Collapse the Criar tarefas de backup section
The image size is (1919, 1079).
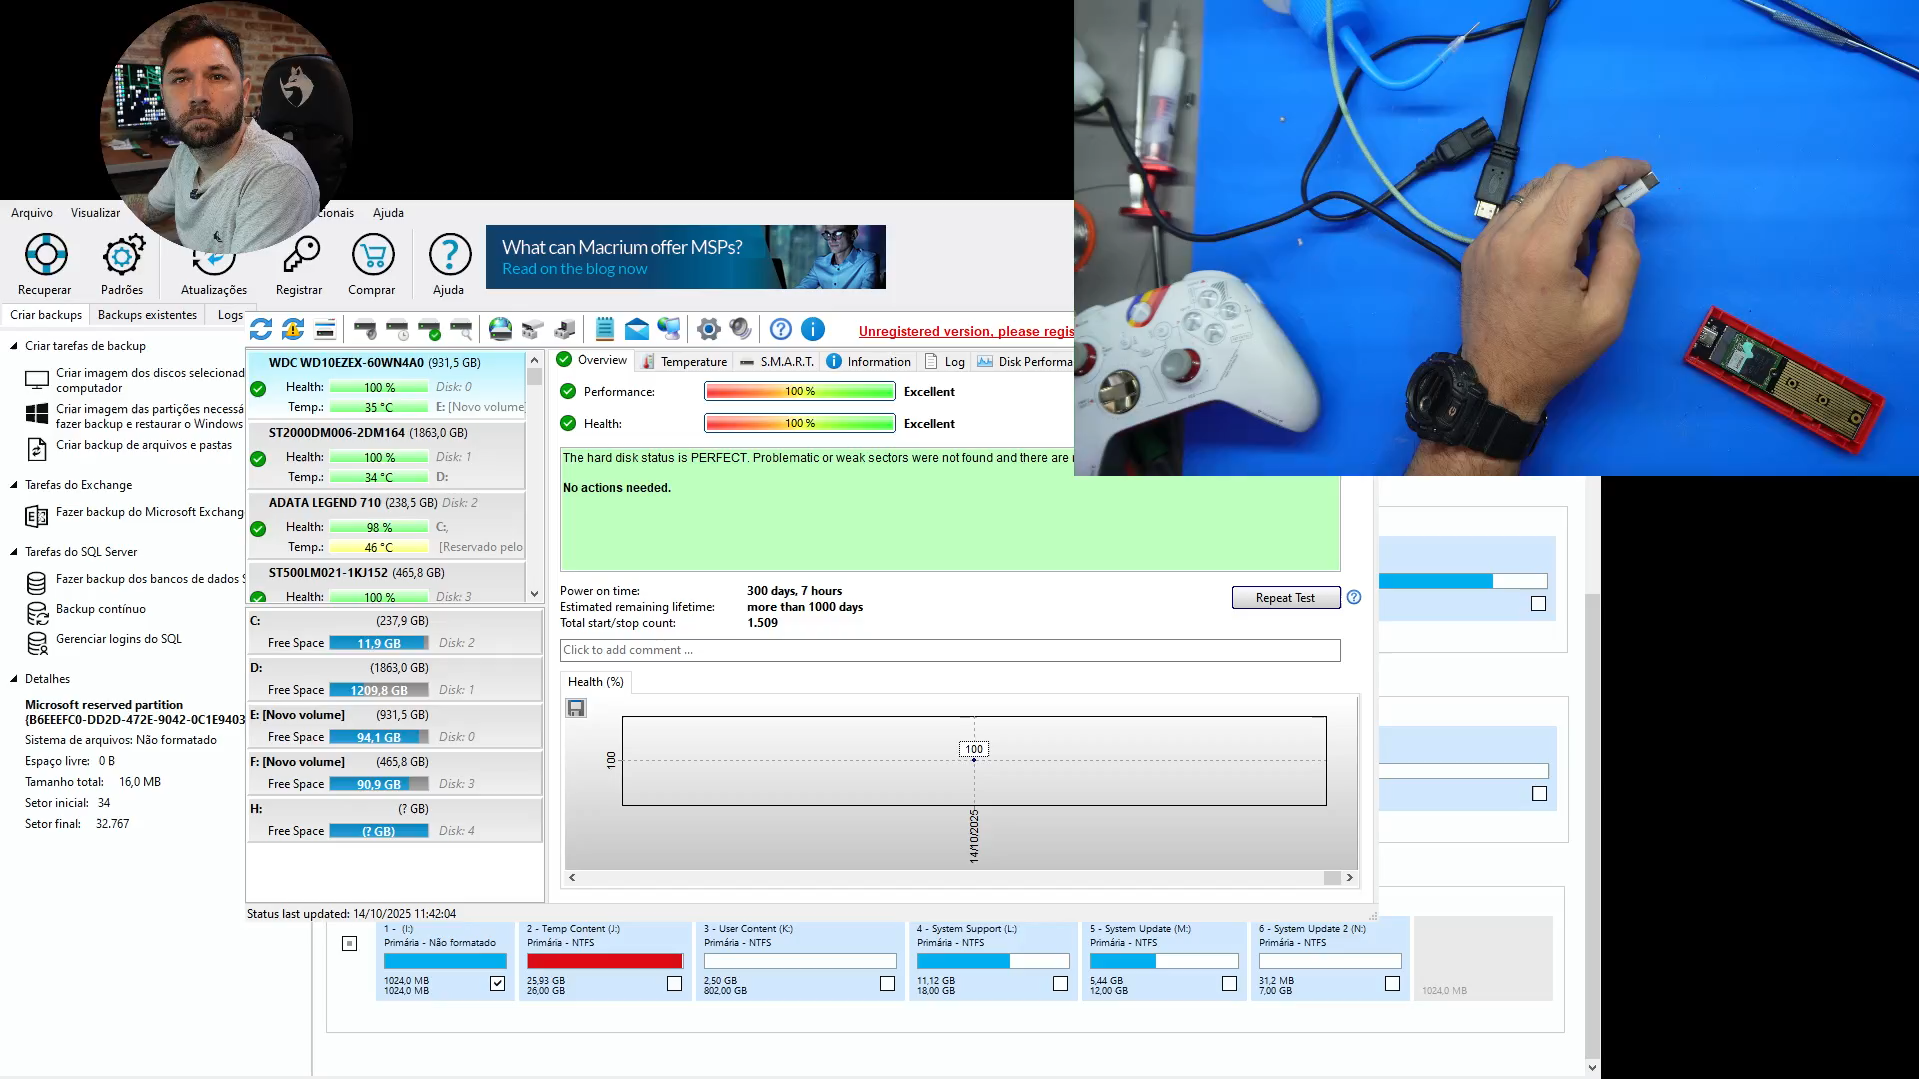coord(14,346)
